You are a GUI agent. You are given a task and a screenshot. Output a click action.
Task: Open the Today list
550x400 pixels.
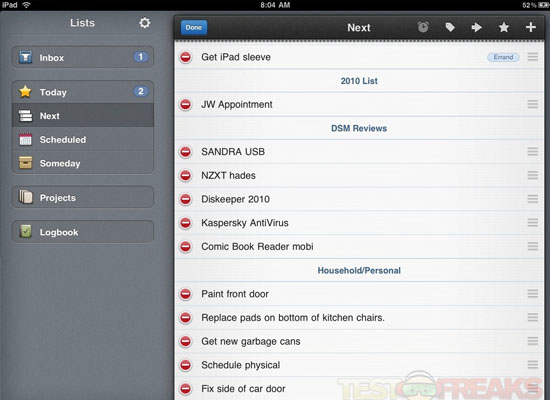83,92
